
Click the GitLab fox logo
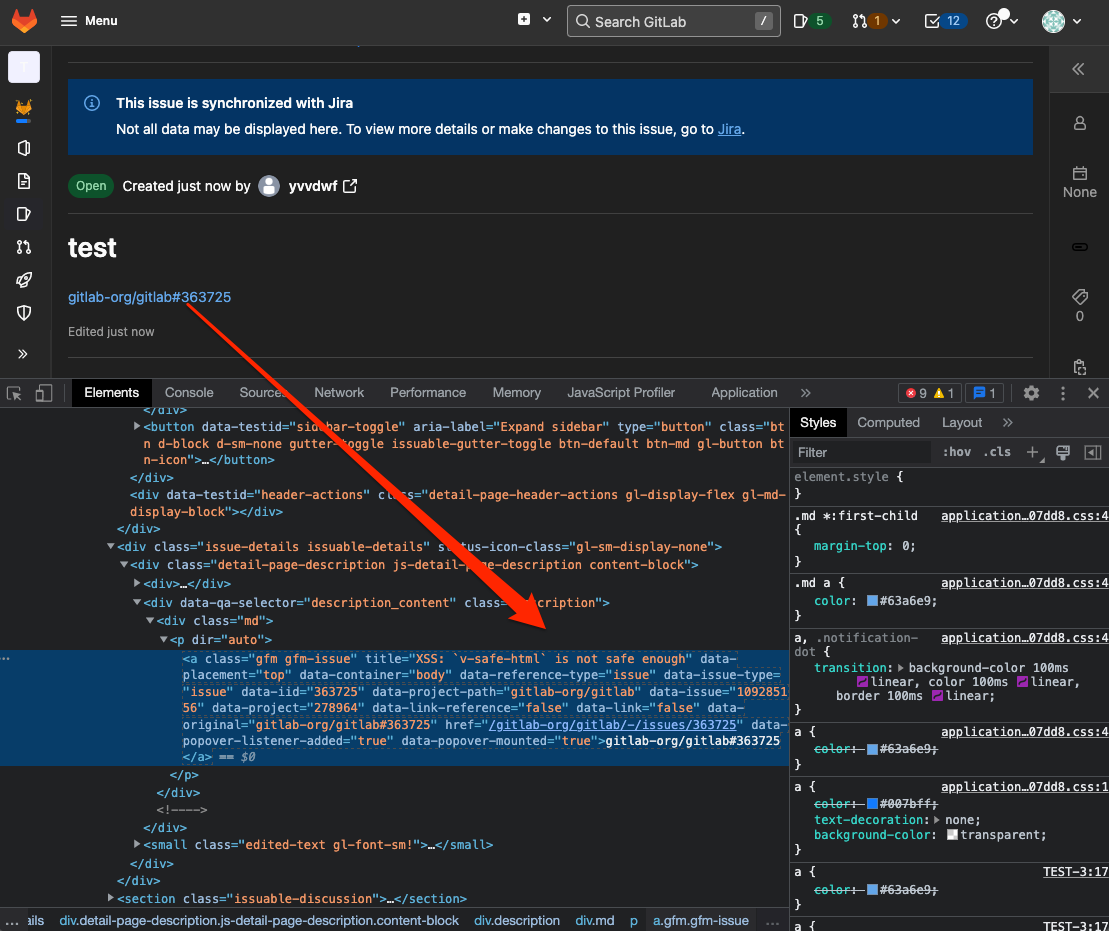24,21
